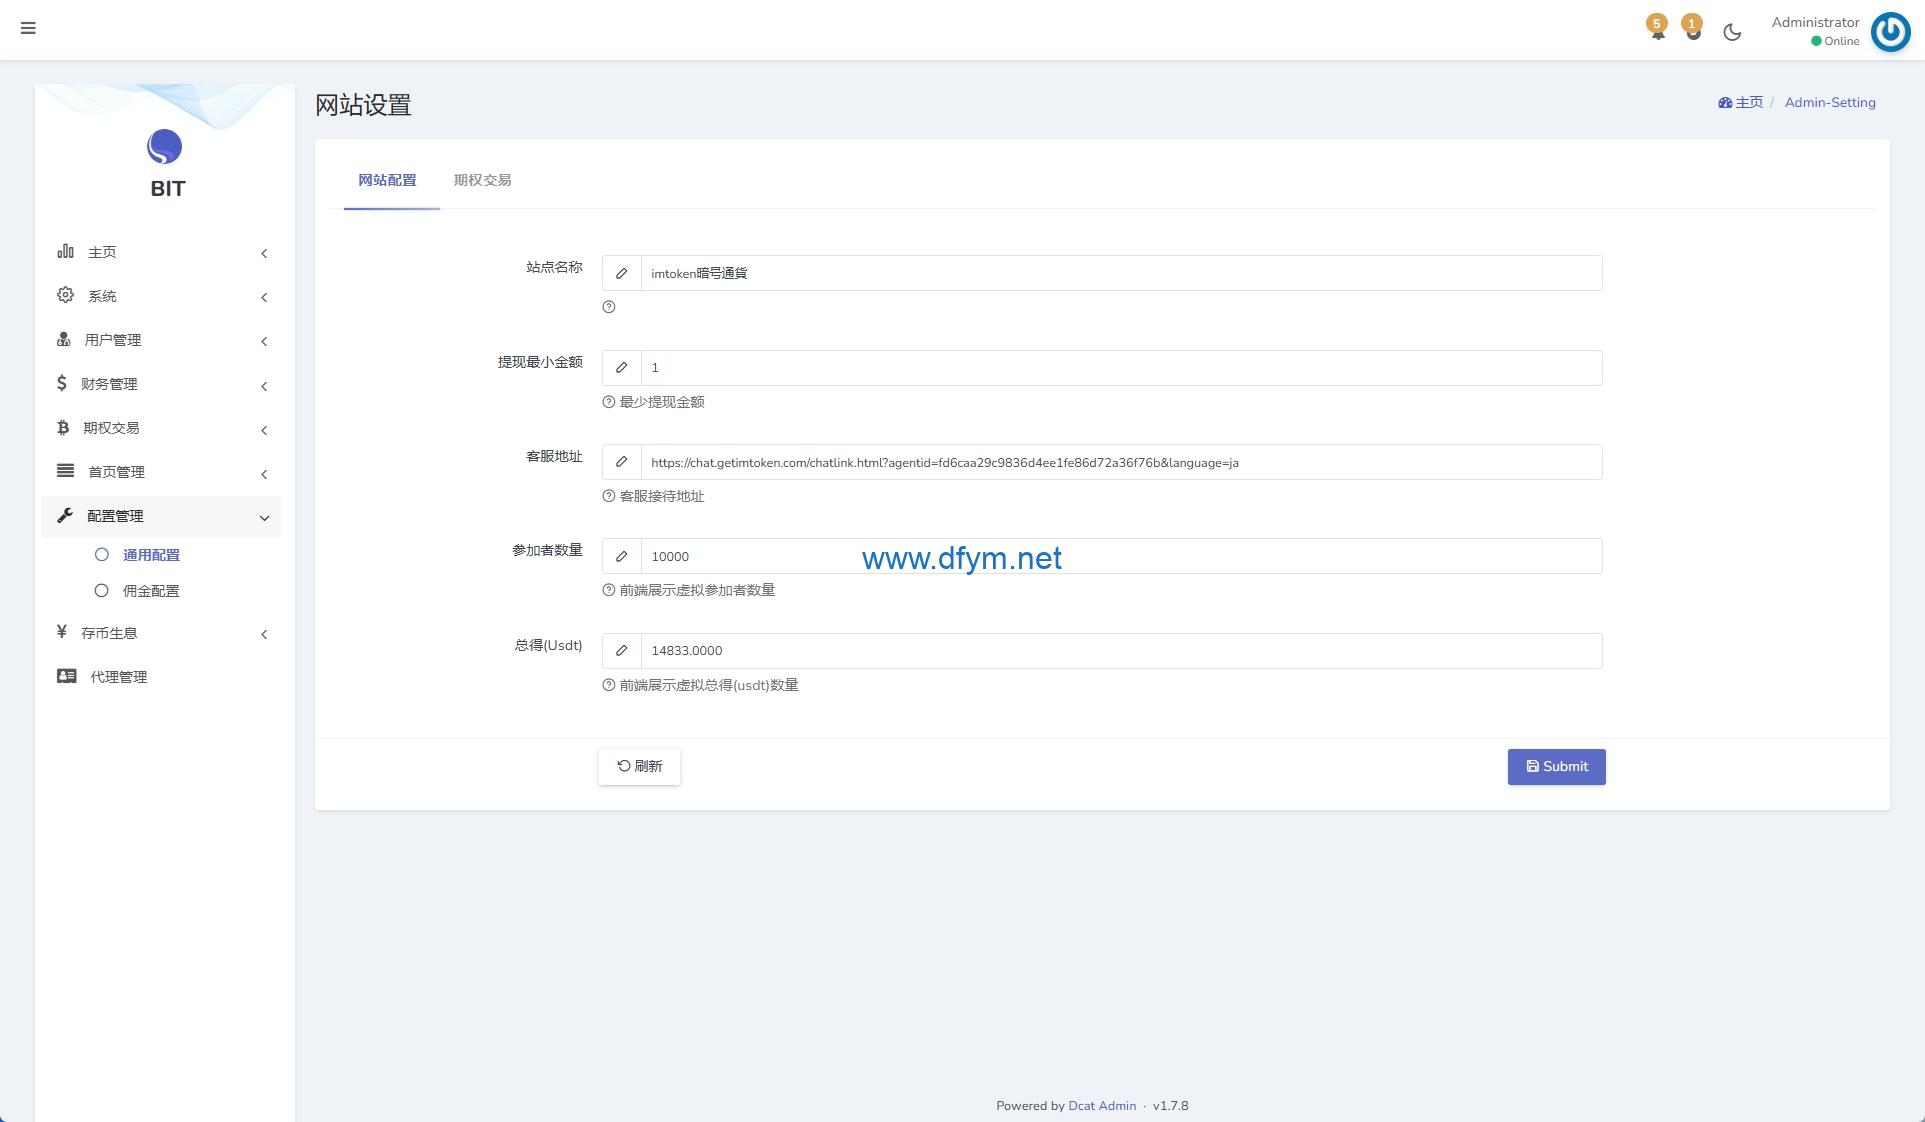Screen dimensions: 1925x1122
Task: Click help icon beside 最少提现金额
Action: (x=608, y=402)
